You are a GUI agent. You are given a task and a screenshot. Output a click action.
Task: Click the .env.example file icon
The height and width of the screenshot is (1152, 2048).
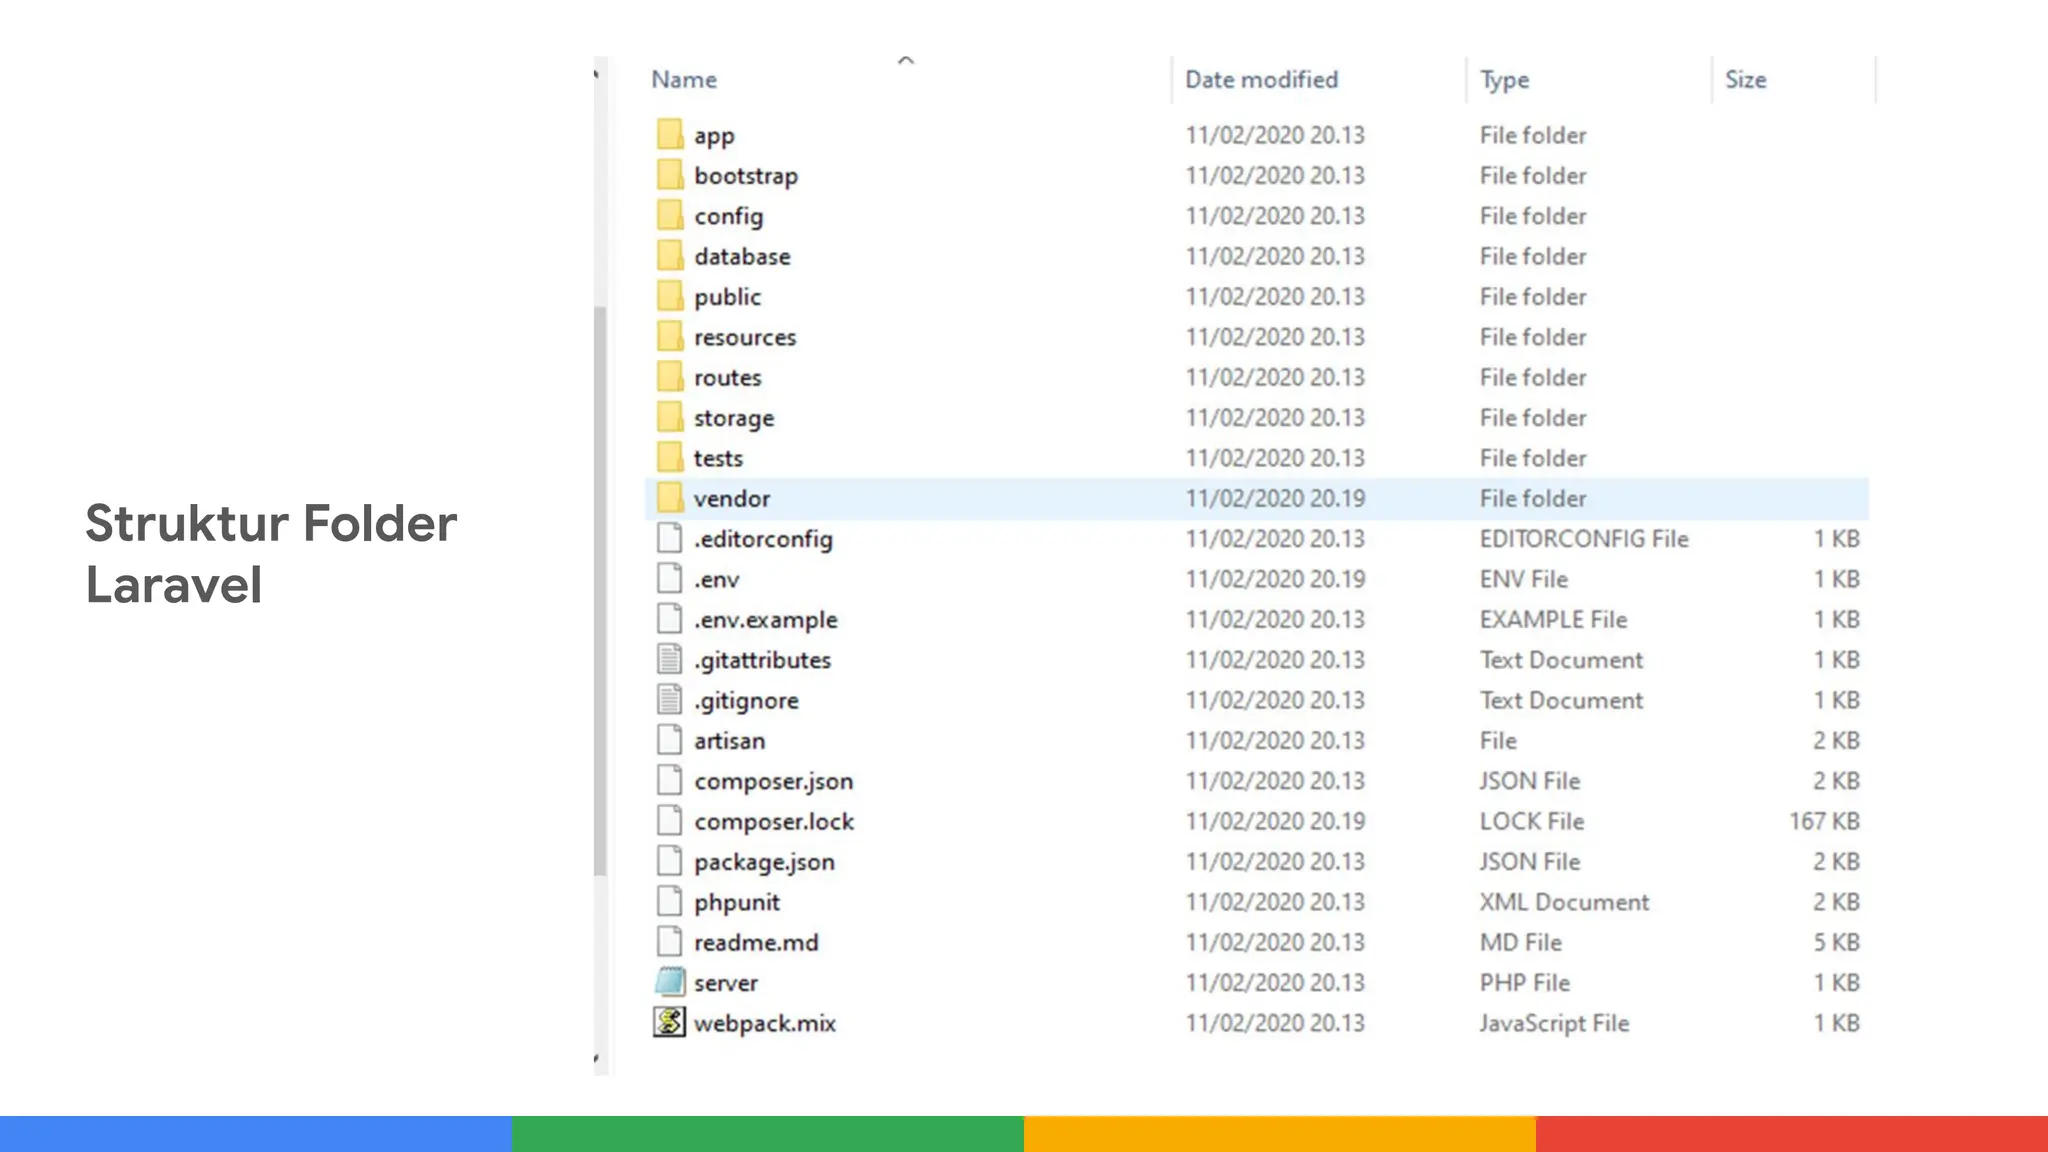click(x=669, y=619)
